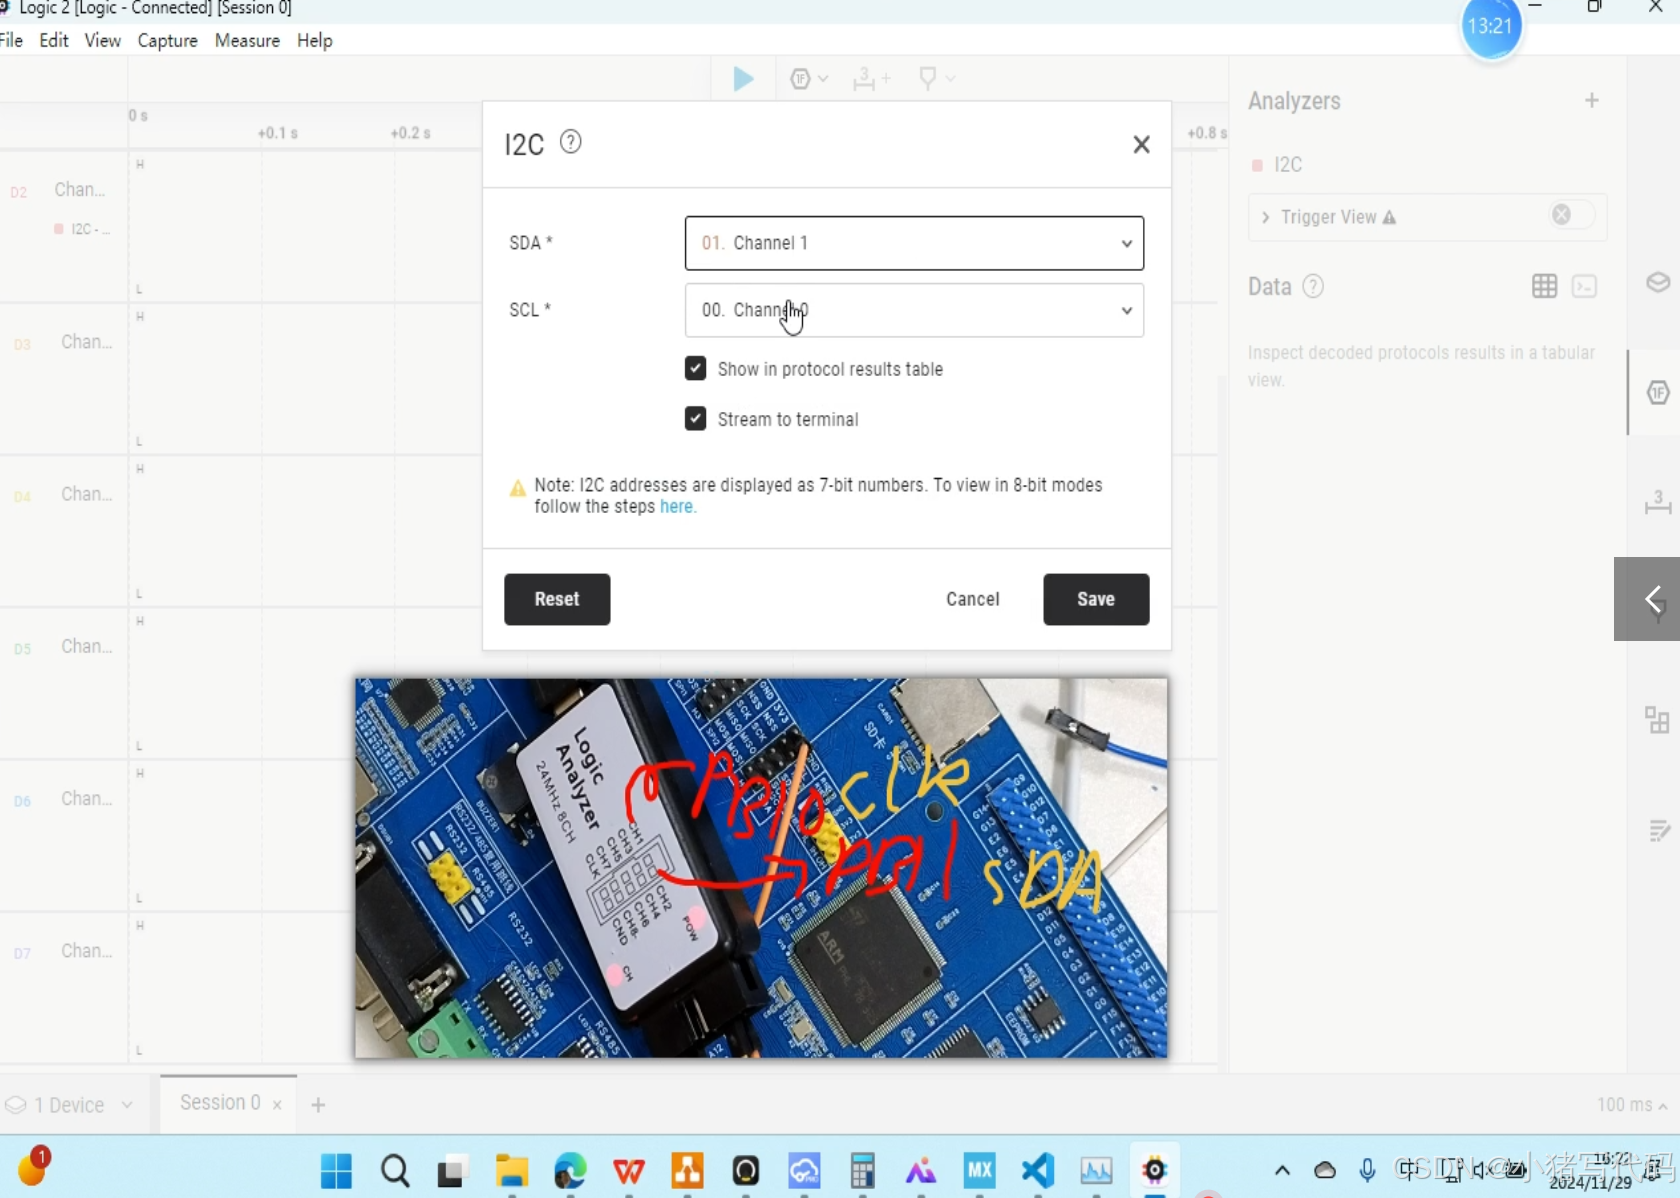
Task: Add a new analyzer with the plus icon
Action: click(x=1592, y=100)
